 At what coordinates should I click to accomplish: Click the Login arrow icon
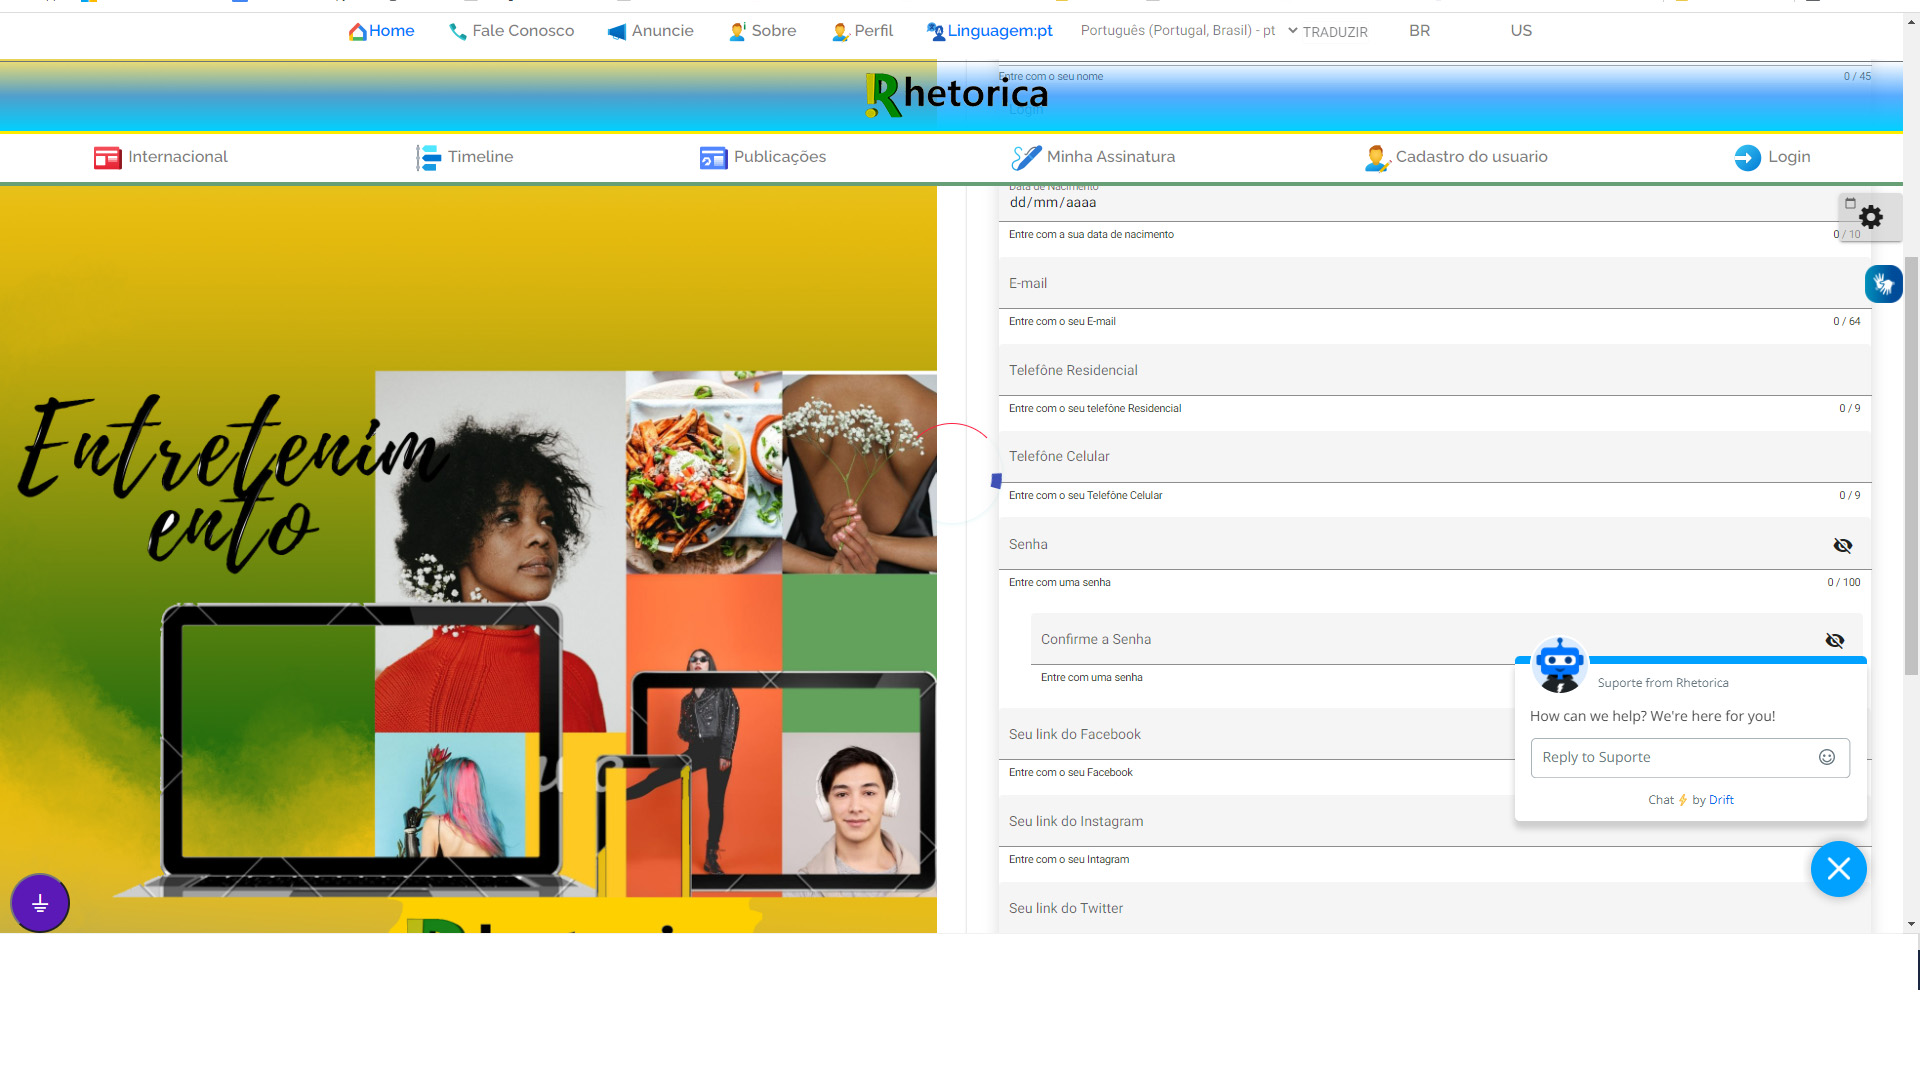[x=1747, y=157]
